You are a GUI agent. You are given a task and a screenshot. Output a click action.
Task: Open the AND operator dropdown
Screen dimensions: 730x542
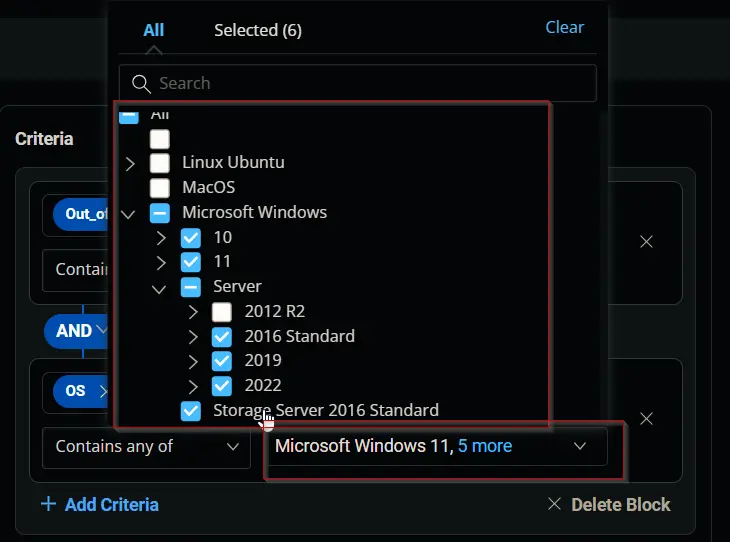[78, 331]
